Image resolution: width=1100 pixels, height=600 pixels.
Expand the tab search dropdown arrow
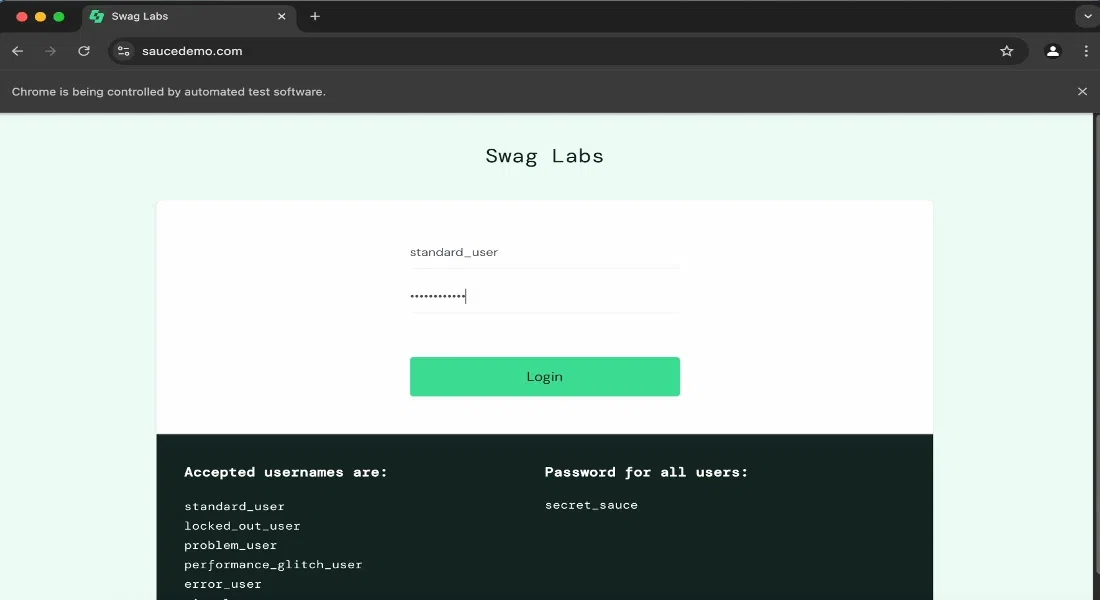(x=1087, y=16)
